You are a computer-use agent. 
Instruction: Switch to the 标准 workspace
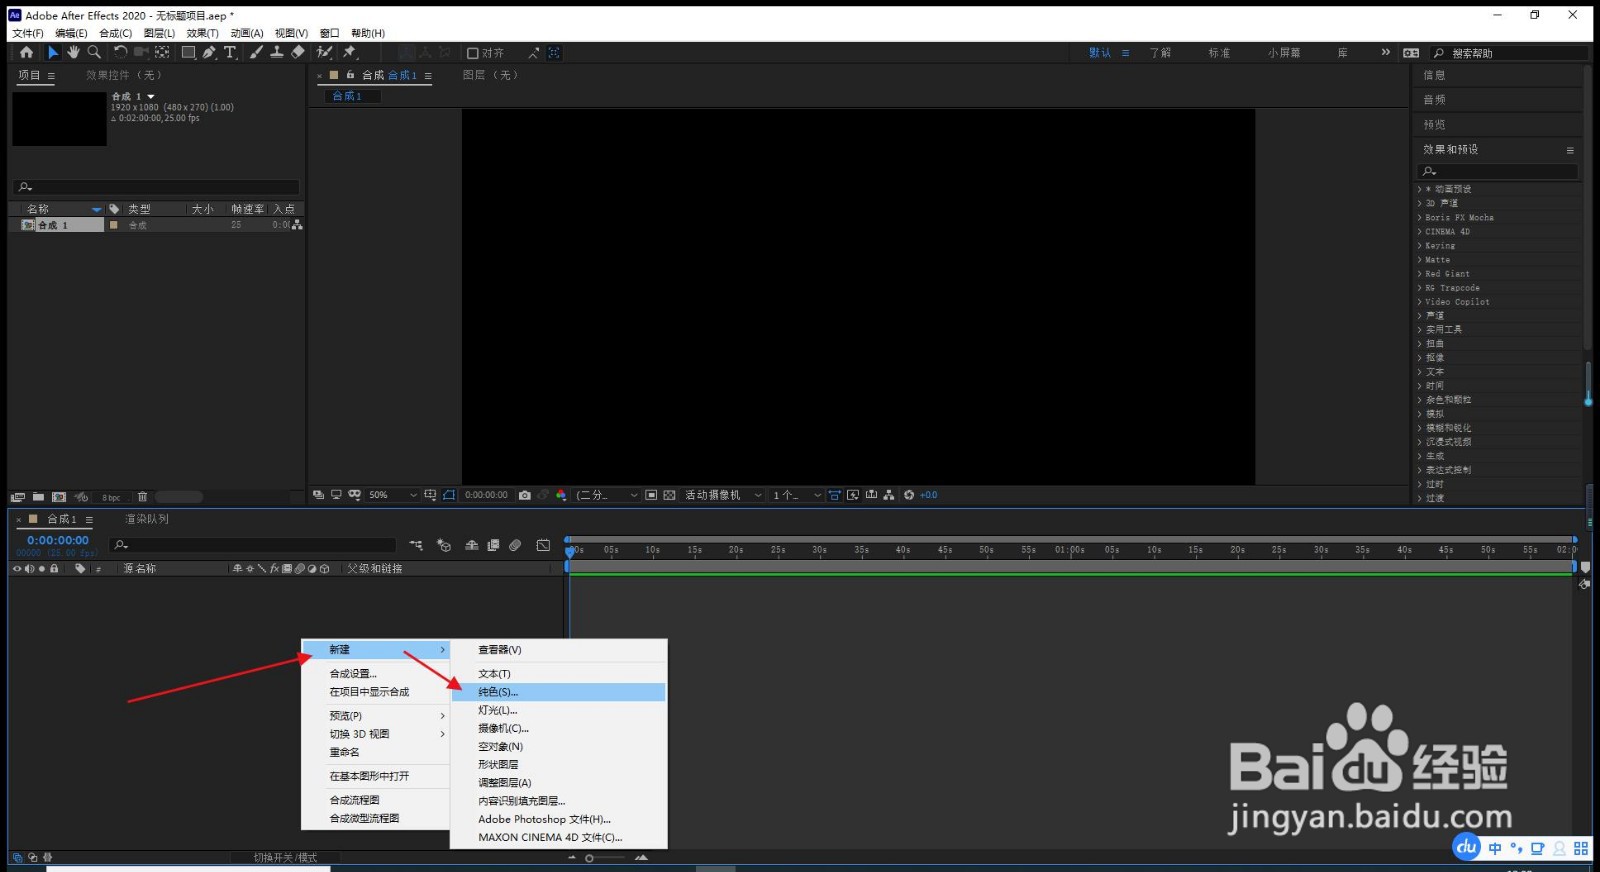point(1219,53)
